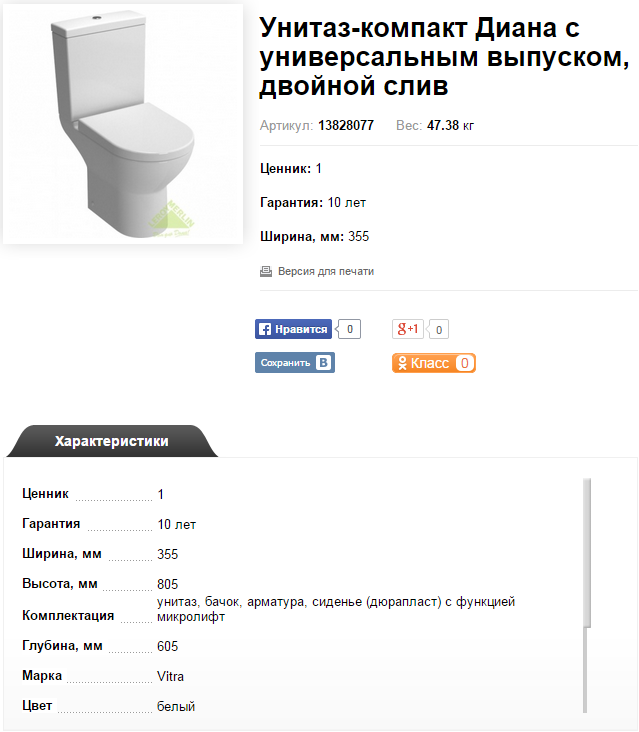
Task: Click the Odnoklassniki Класс button
Action: (434, 363)
